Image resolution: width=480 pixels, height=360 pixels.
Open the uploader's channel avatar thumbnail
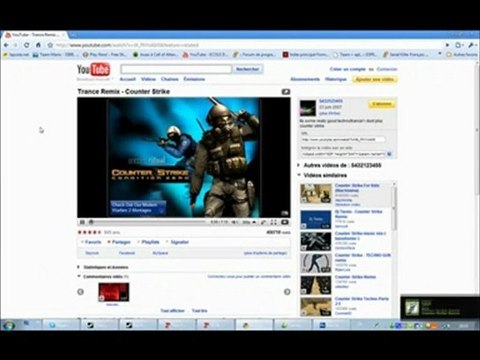click(308, 108)
